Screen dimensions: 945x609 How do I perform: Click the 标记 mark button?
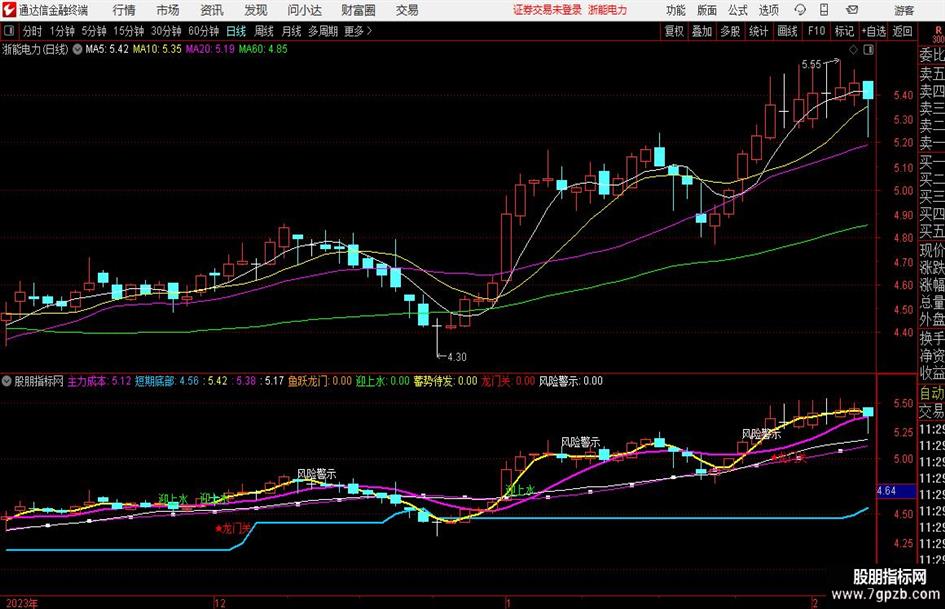(x=844, y=31)
